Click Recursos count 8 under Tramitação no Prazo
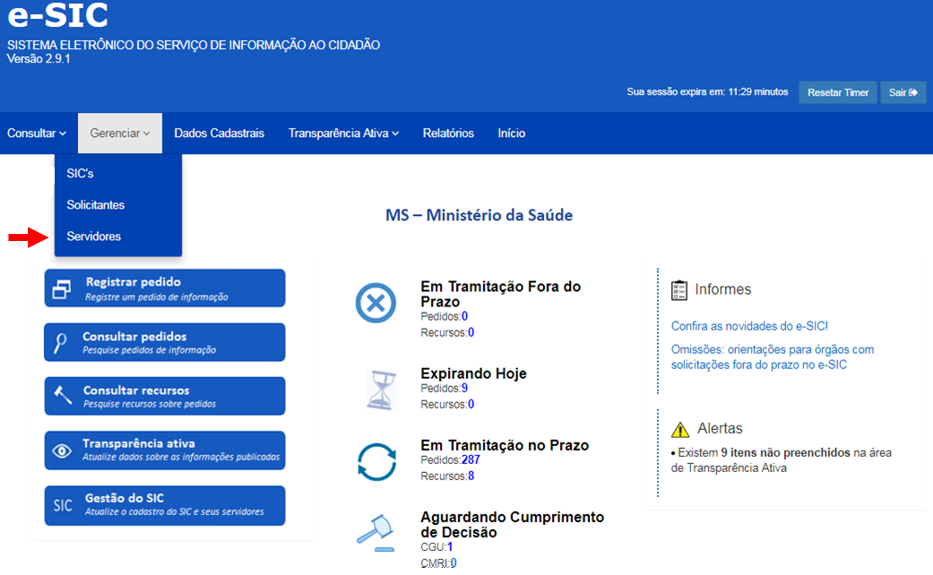The image size is (933, 575). (471, 476)
